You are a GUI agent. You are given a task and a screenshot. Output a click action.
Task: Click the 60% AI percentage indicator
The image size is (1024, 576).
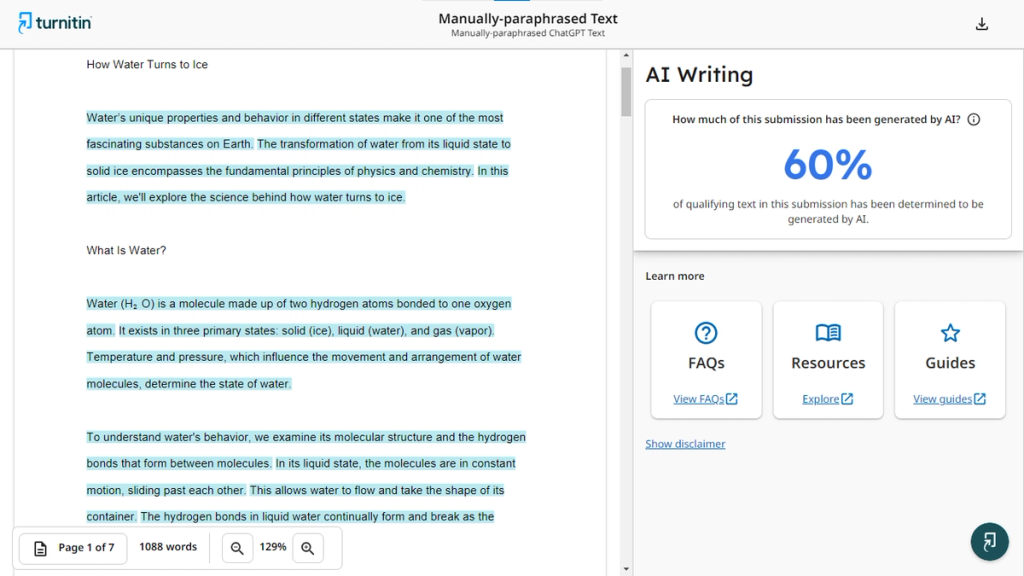point(828,165)
